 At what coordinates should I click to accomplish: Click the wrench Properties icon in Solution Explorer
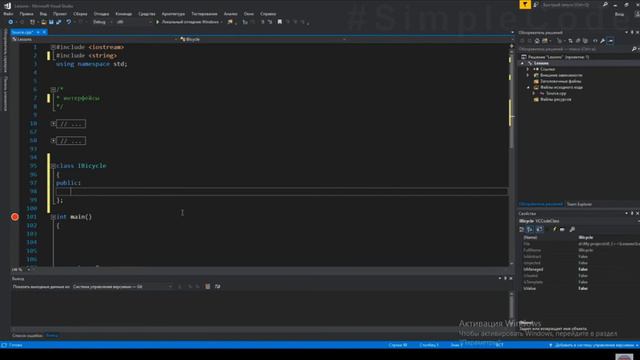pos(602,41)
